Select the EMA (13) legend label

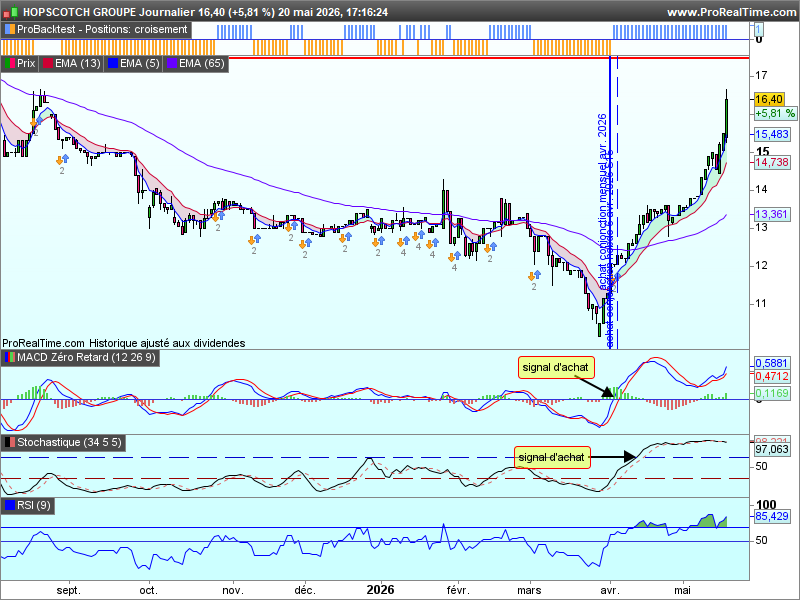click(x=78, y=64)
